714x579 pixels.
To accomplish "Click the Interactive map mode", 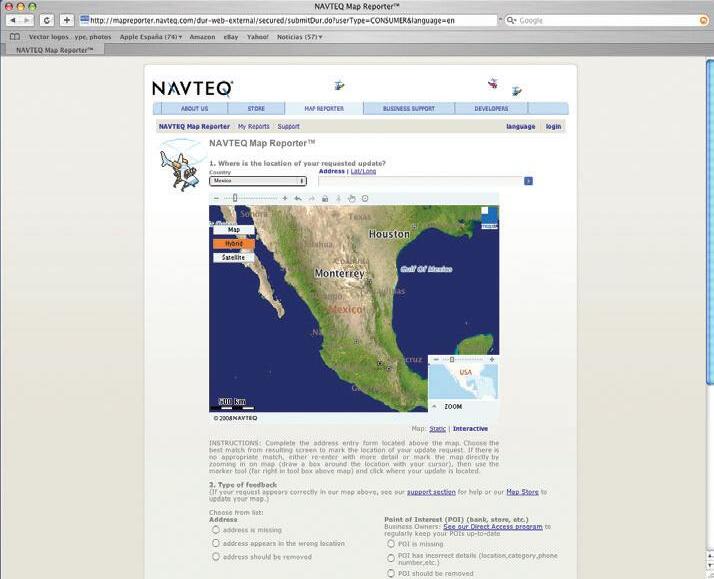I will pyautogui.click(x=470, y=429).
